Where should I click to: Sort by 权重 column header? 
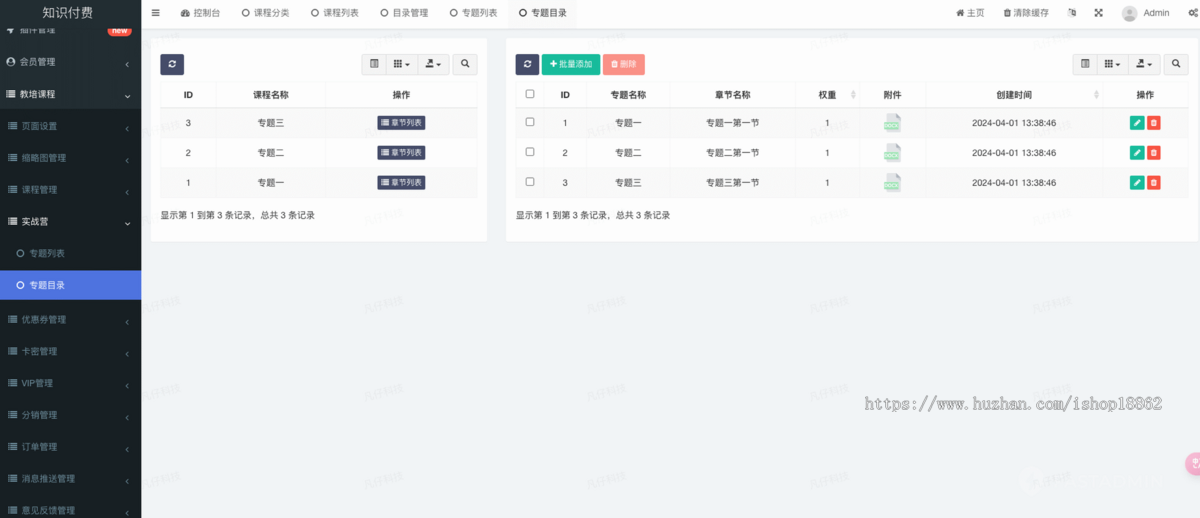click(x=827, y=95)
